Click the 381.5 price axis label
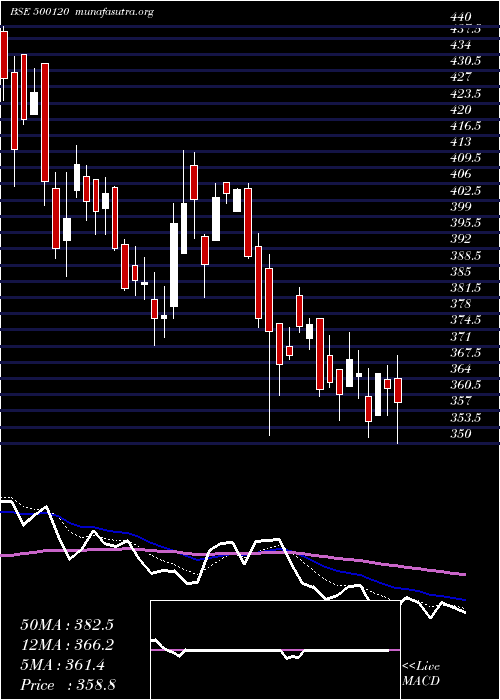The image size is (500, 700). coord(466,287)
